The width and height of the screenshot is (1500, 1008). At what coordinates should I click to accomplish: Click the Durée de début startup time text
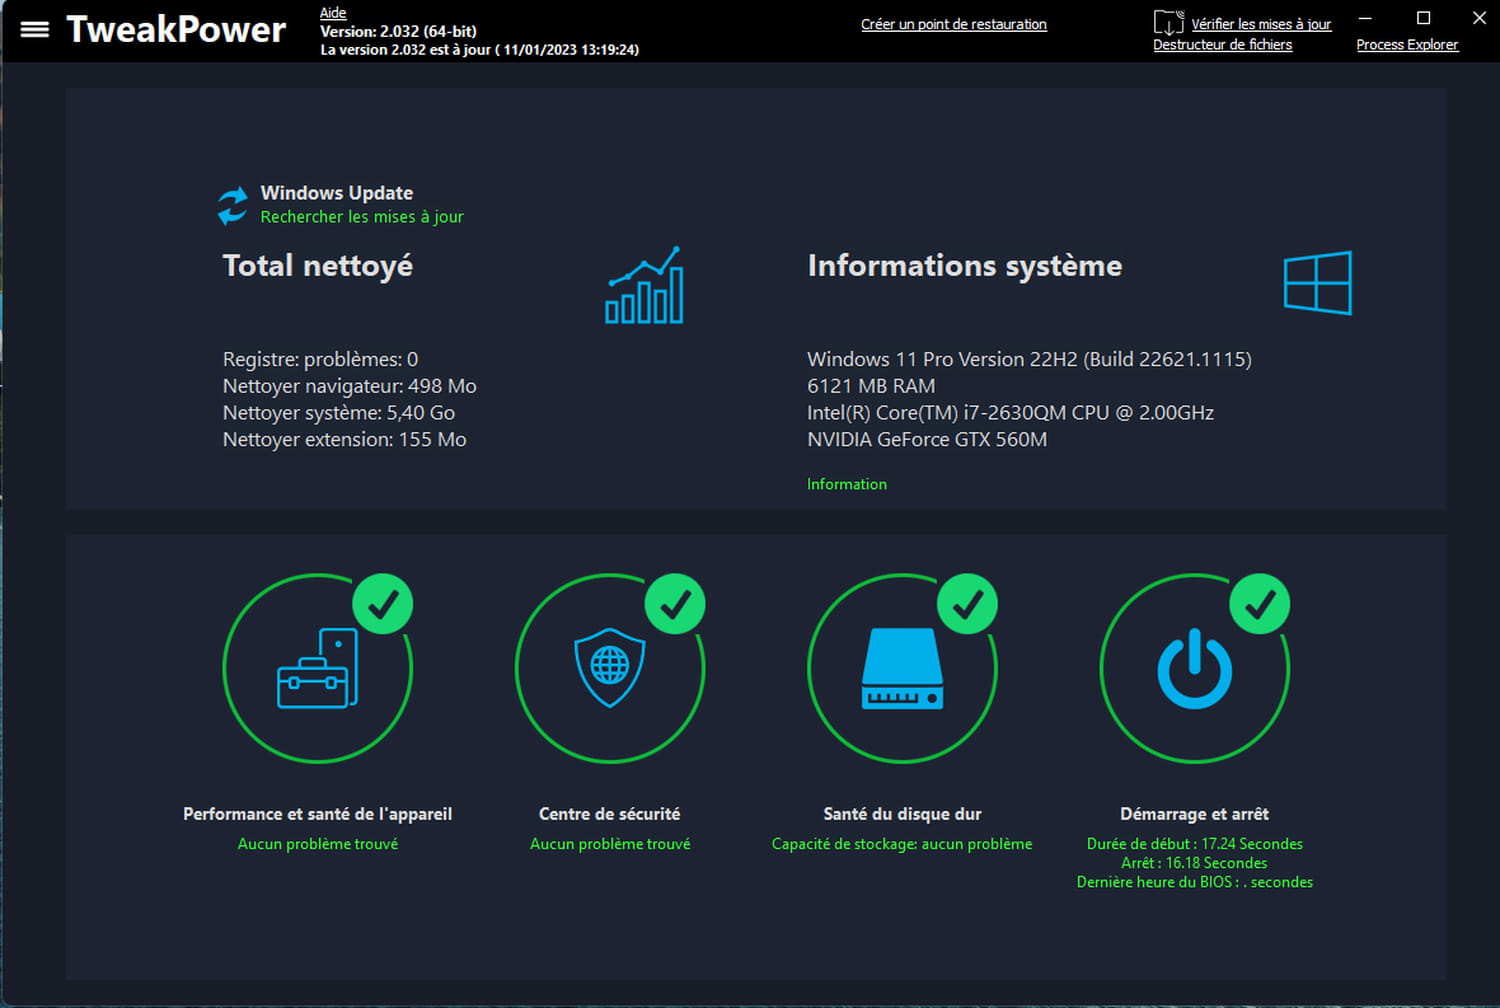pos(1194,844)
